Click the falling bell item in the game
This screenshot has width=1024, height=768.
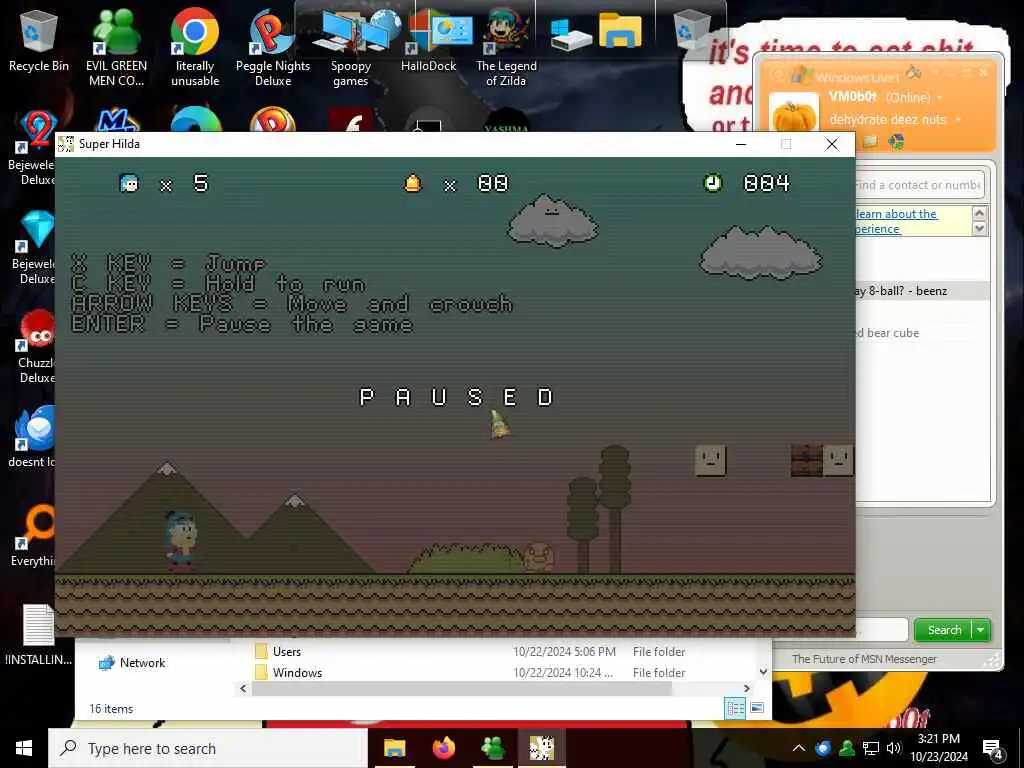pyautogui.click(x=500, y=424)
